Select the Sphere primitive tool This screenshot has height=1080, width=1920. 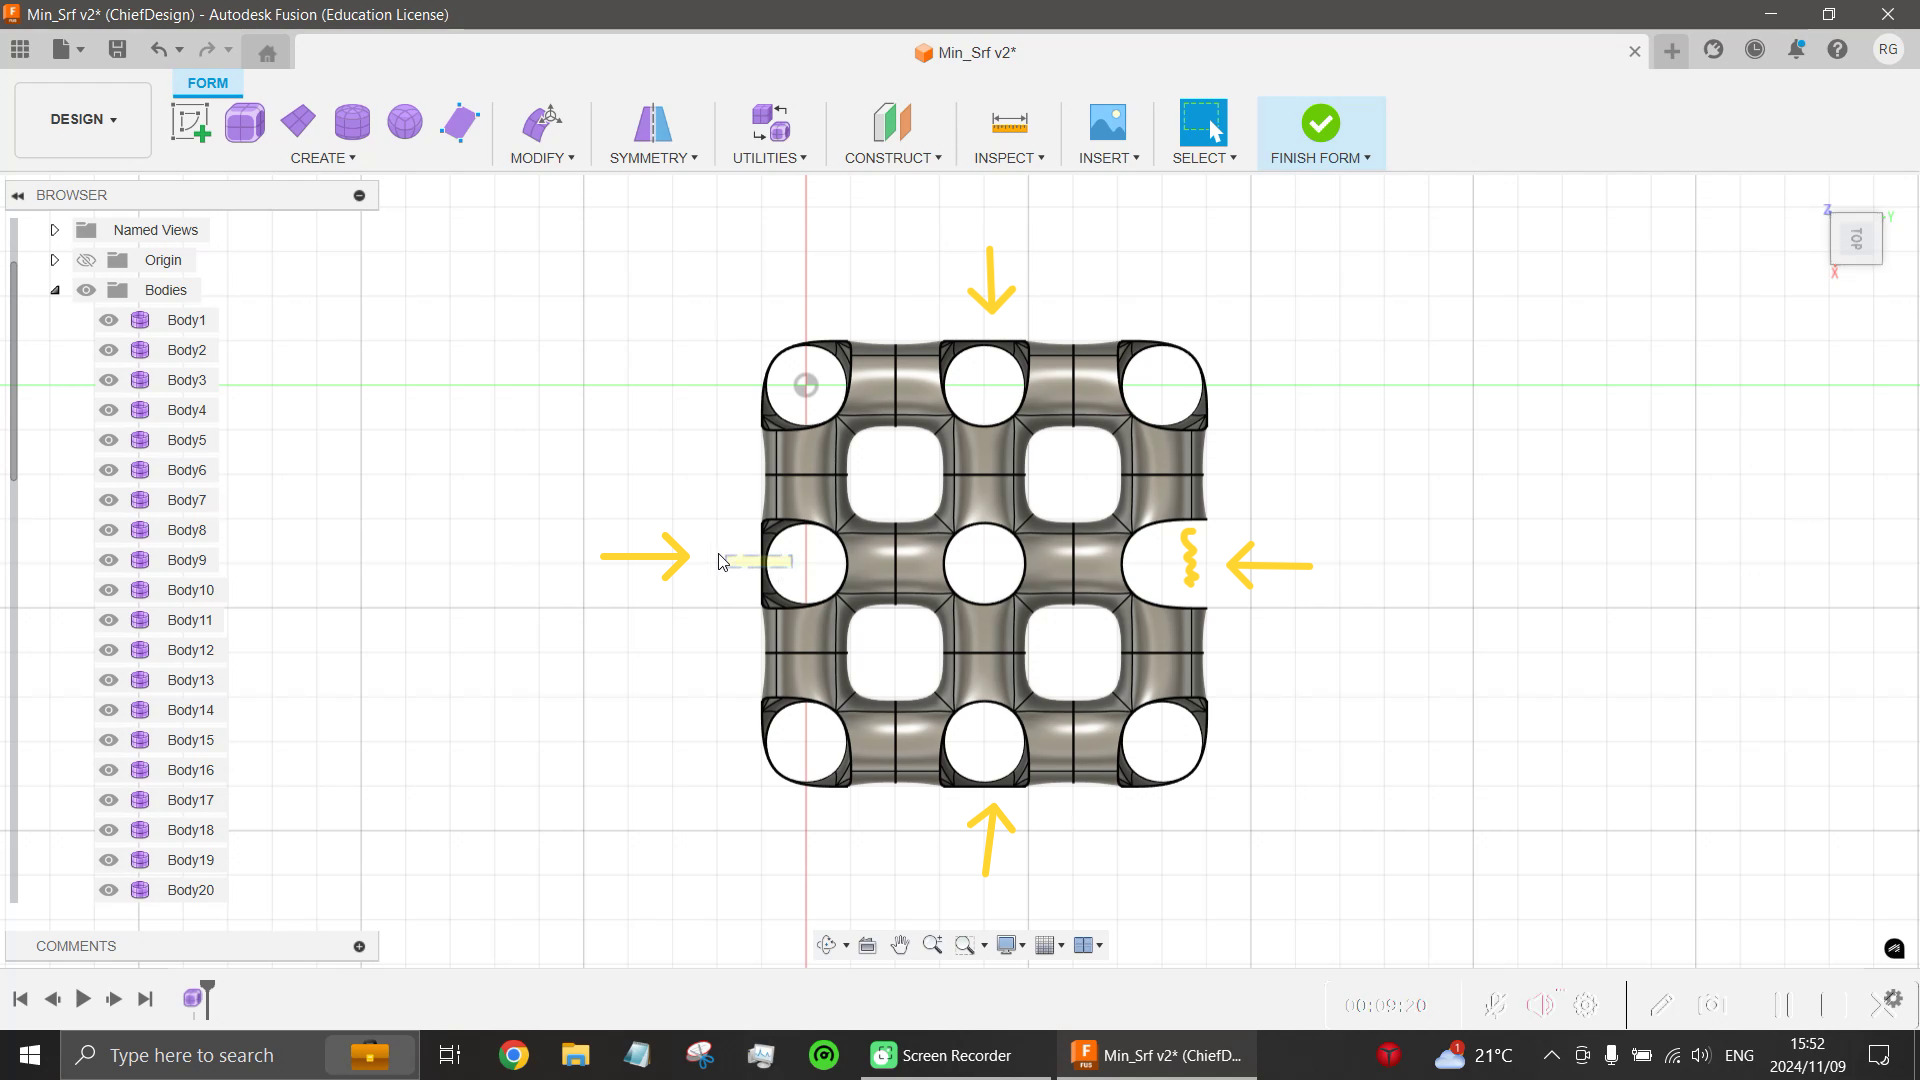(x=404, y=121)
